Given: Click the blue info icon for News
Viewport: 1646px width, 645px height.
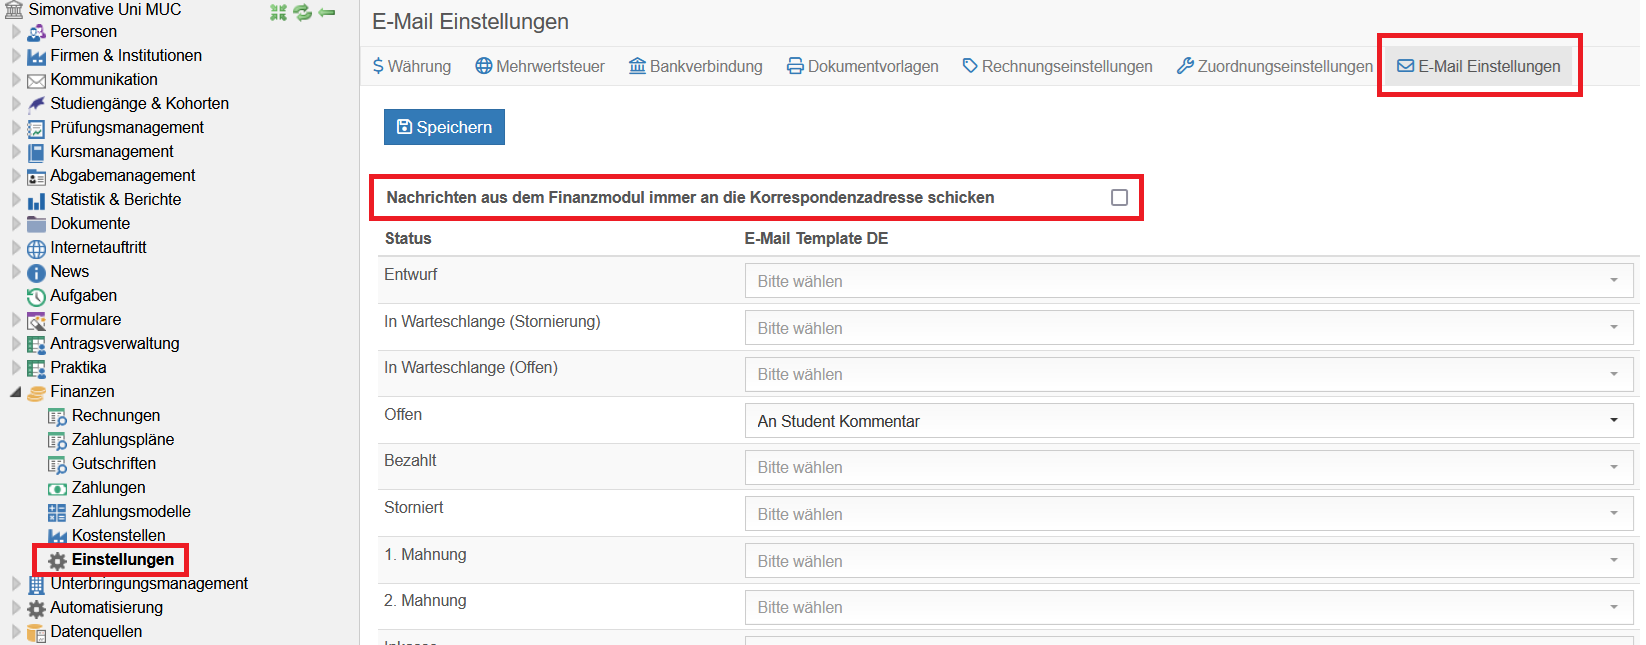Looking at the screenshot, I should 37,272.
